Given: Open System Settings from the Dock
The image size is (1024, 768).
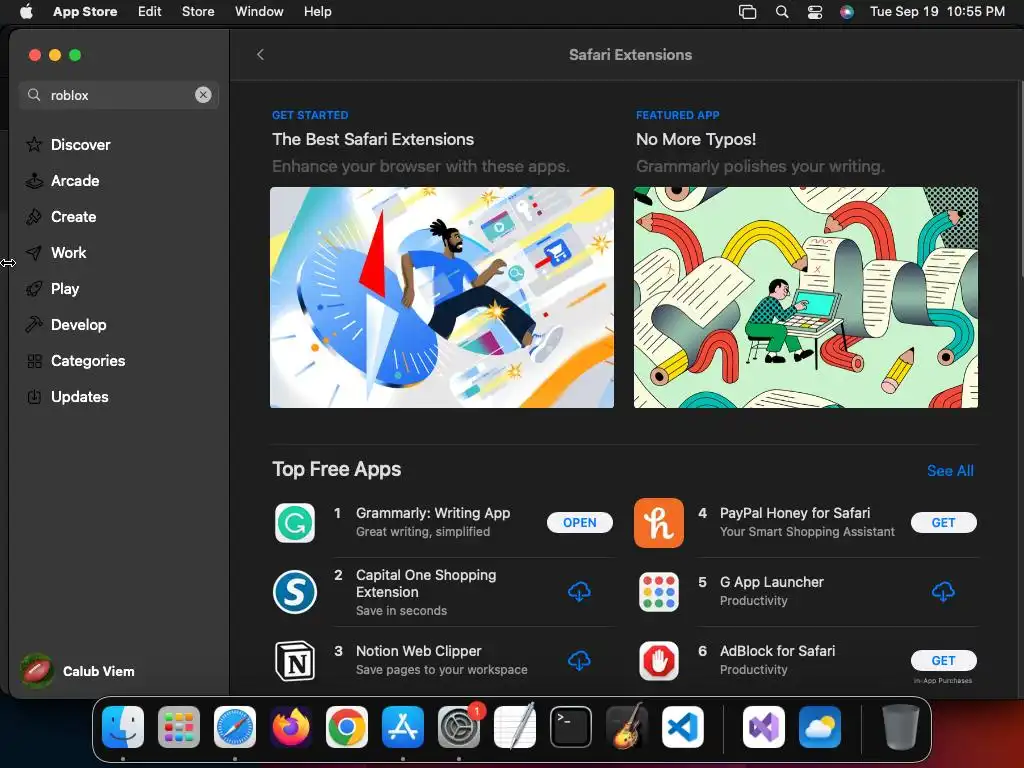Looking at the screenshot, I should tap(458, 727).
